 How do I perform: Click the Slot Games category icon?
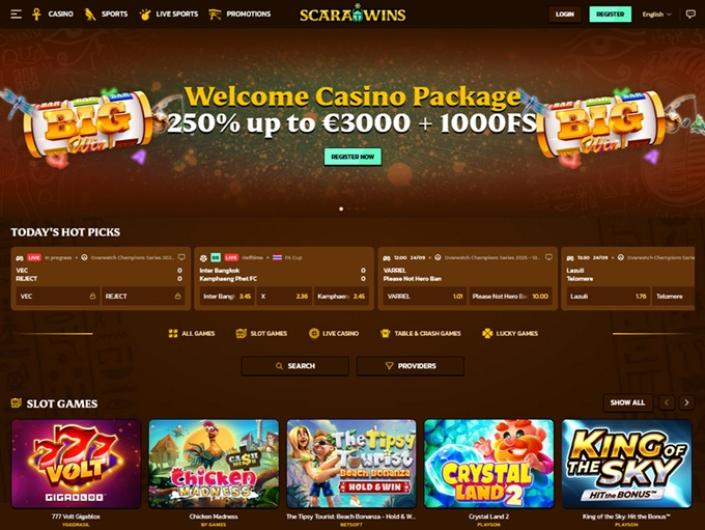click(241, 333)
